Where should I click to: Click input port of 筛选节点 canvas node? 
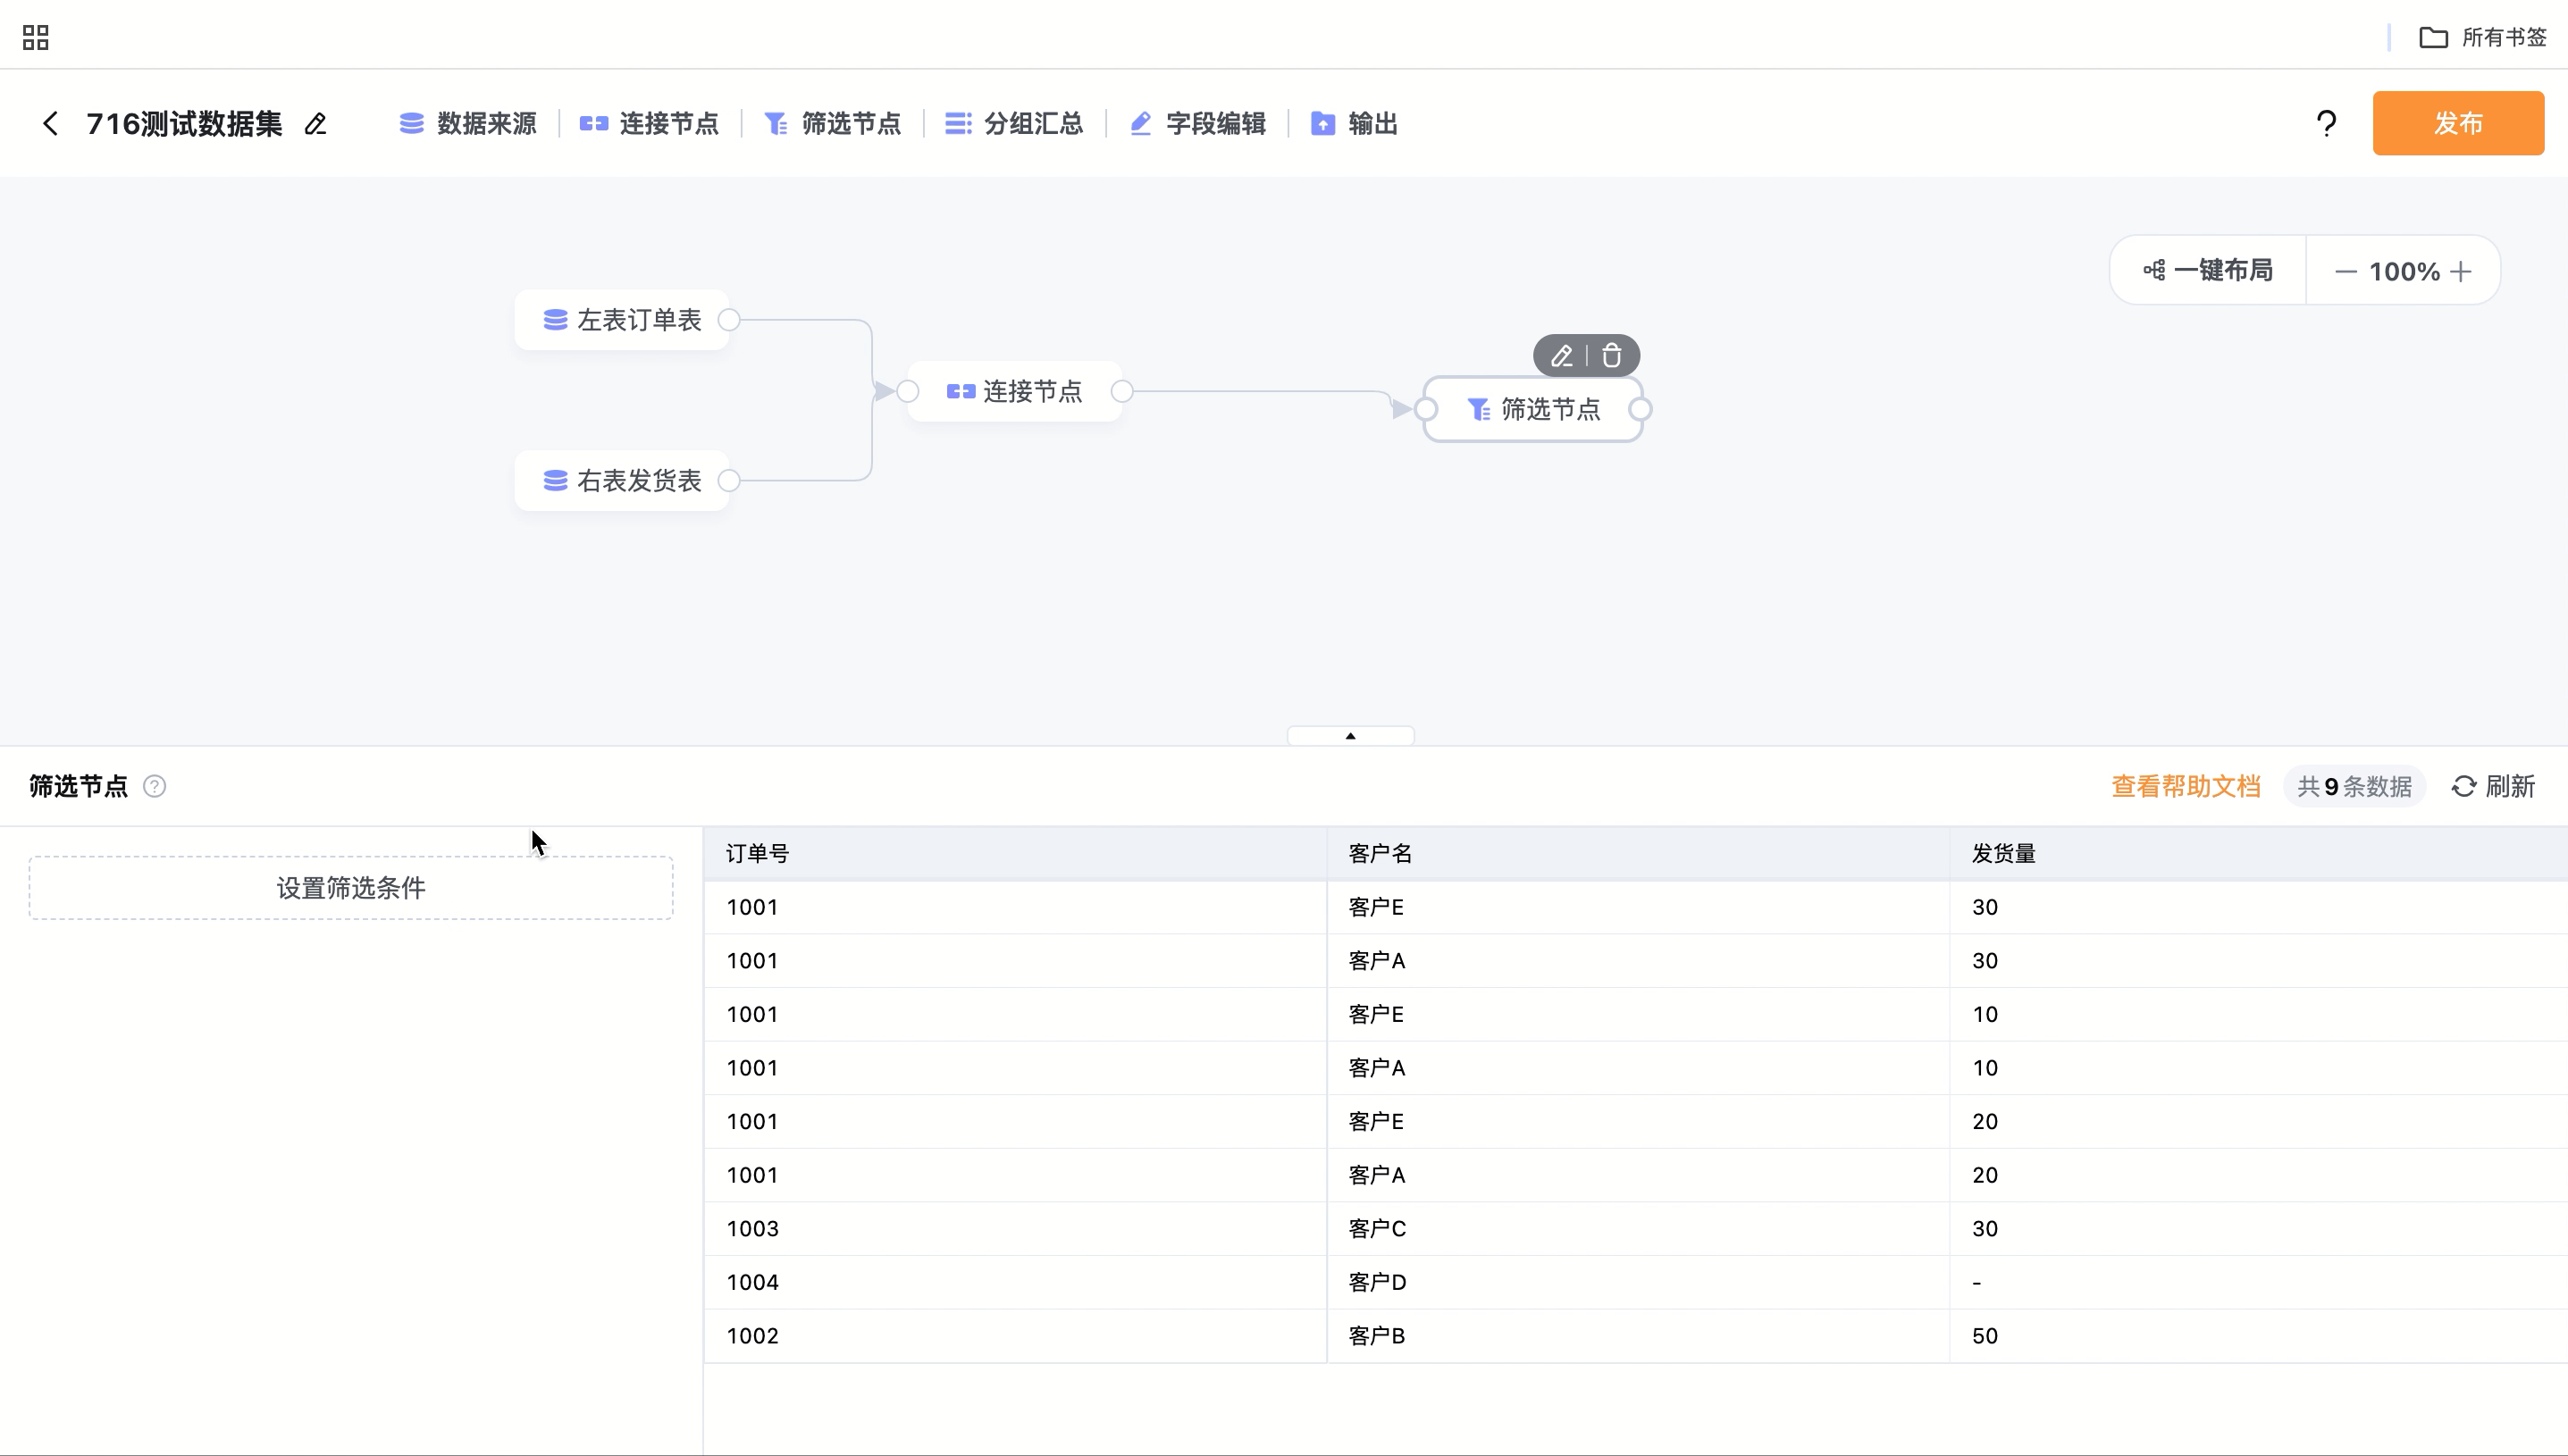click(1426, 409)
